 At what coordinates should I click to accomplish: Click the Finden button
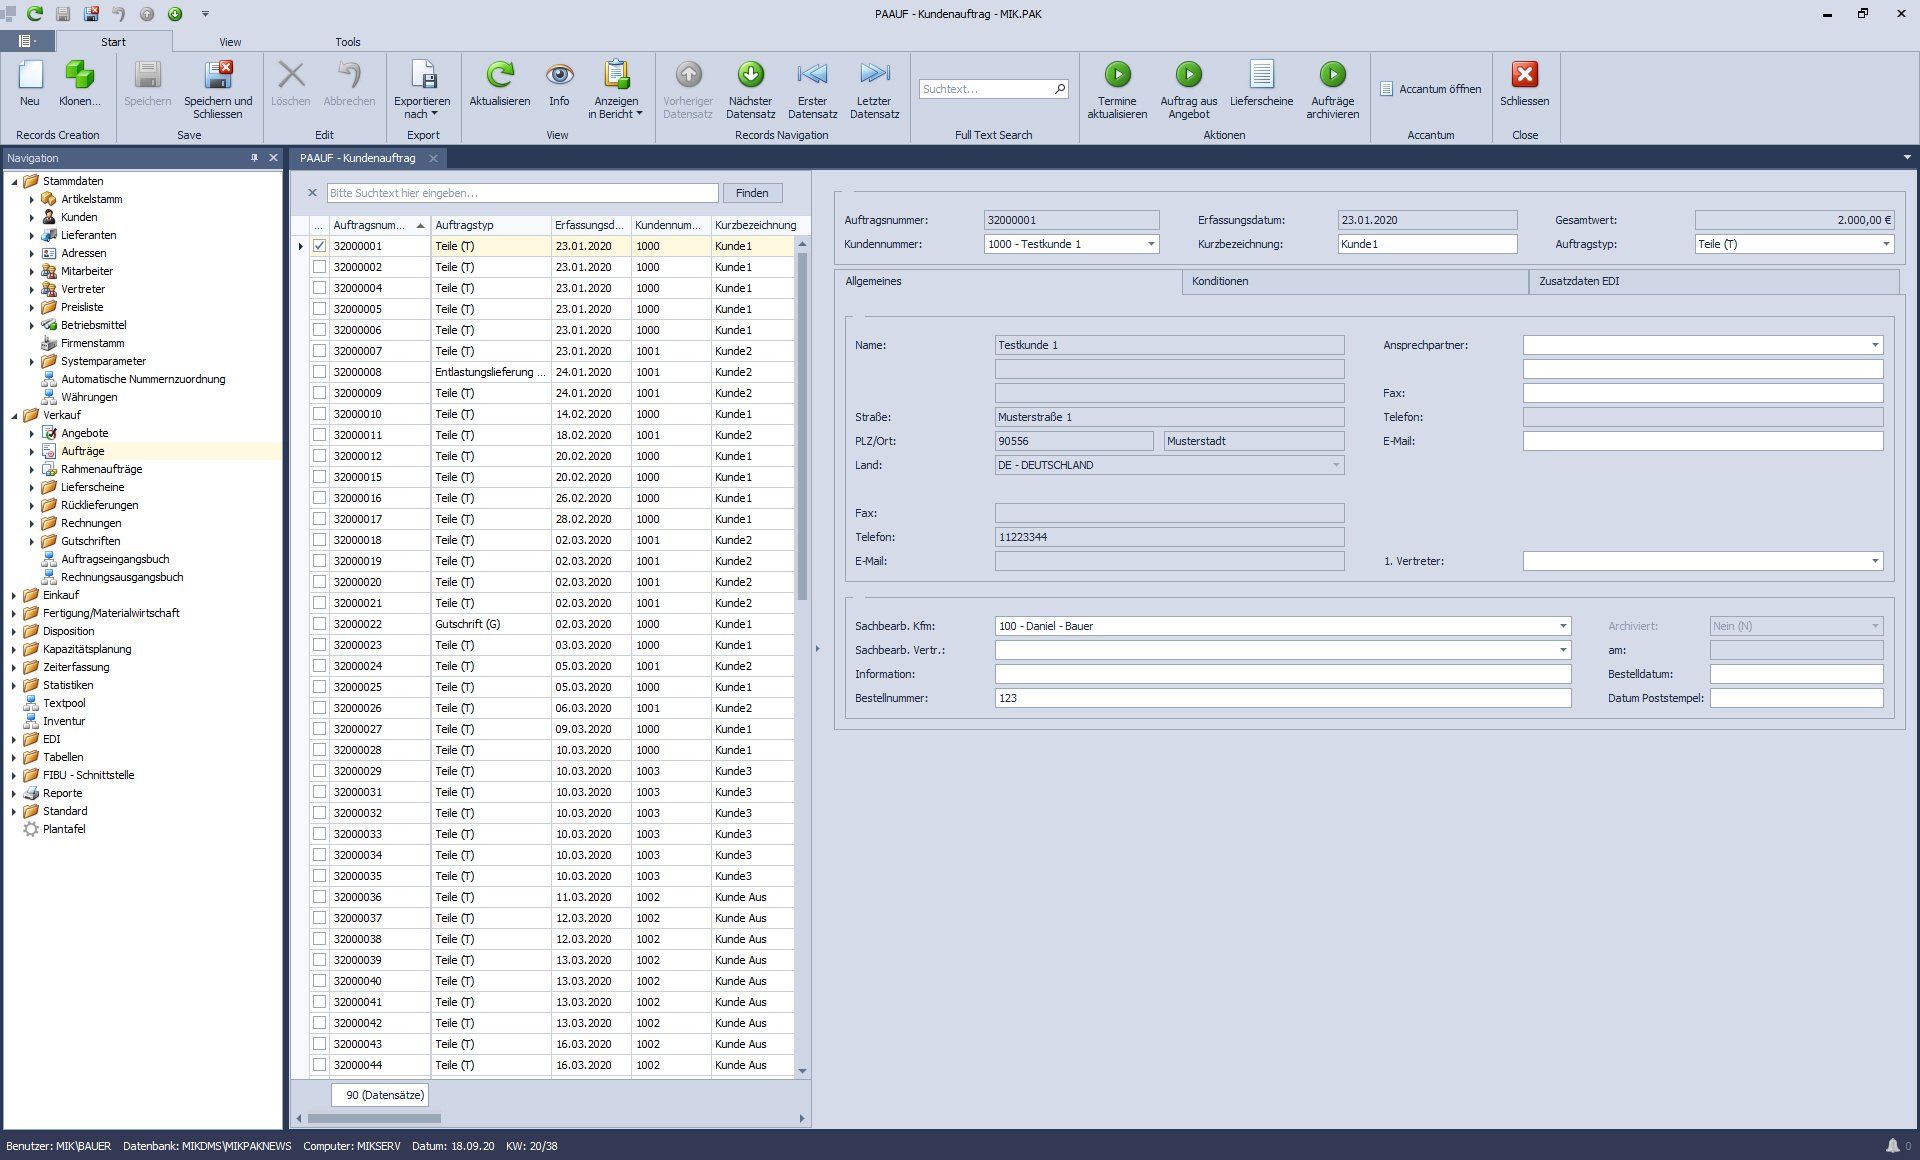click(752, 192)
